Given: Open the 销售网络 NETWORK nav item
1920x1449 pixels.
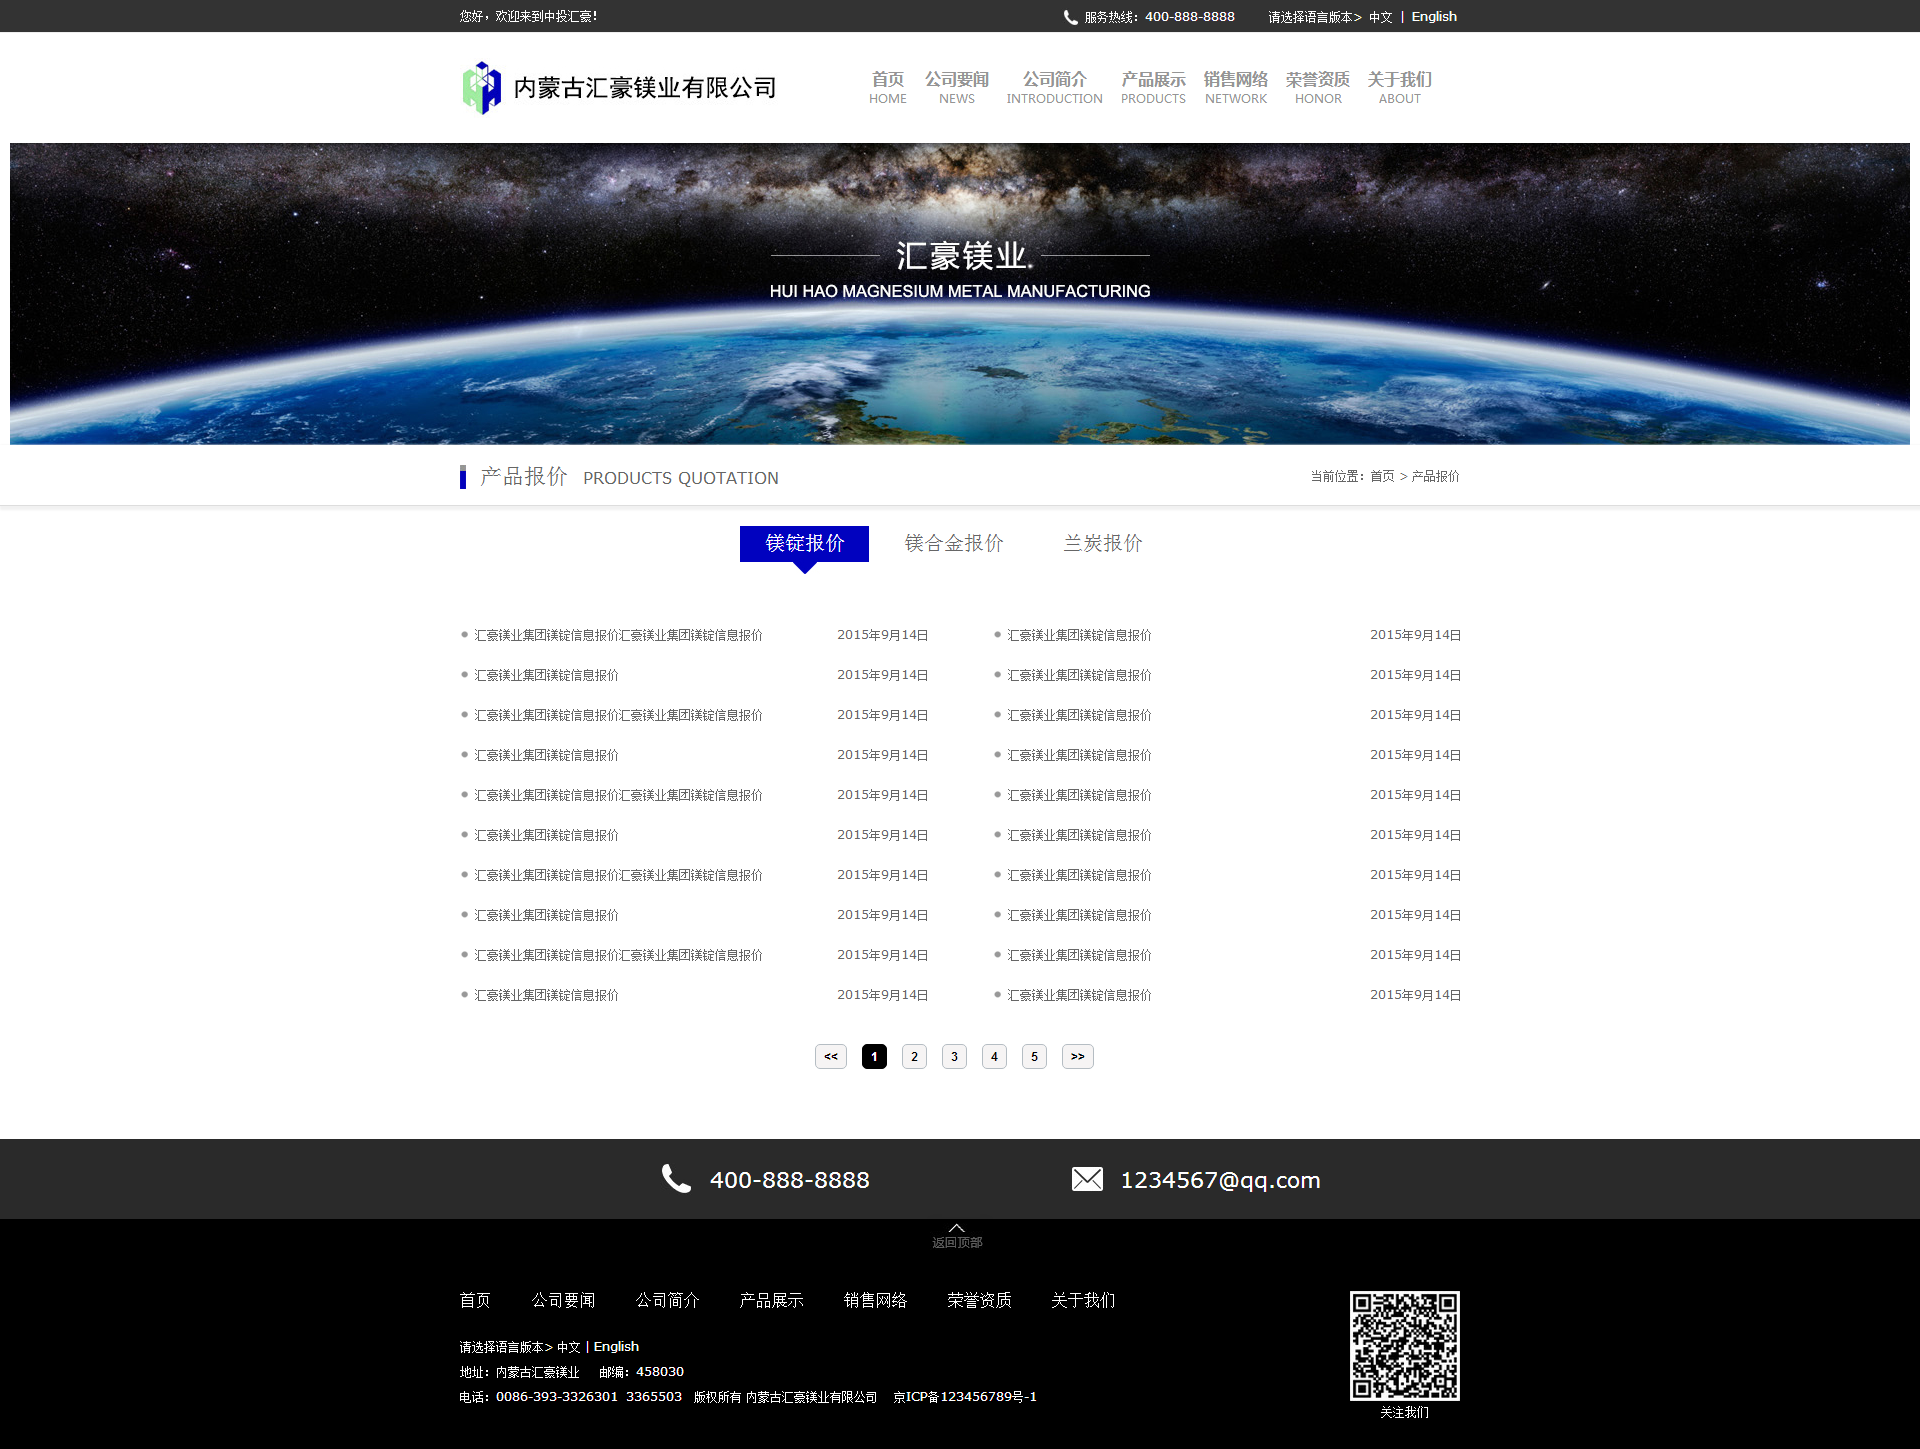Looking at the screenshot, I should click(1235, 87).
